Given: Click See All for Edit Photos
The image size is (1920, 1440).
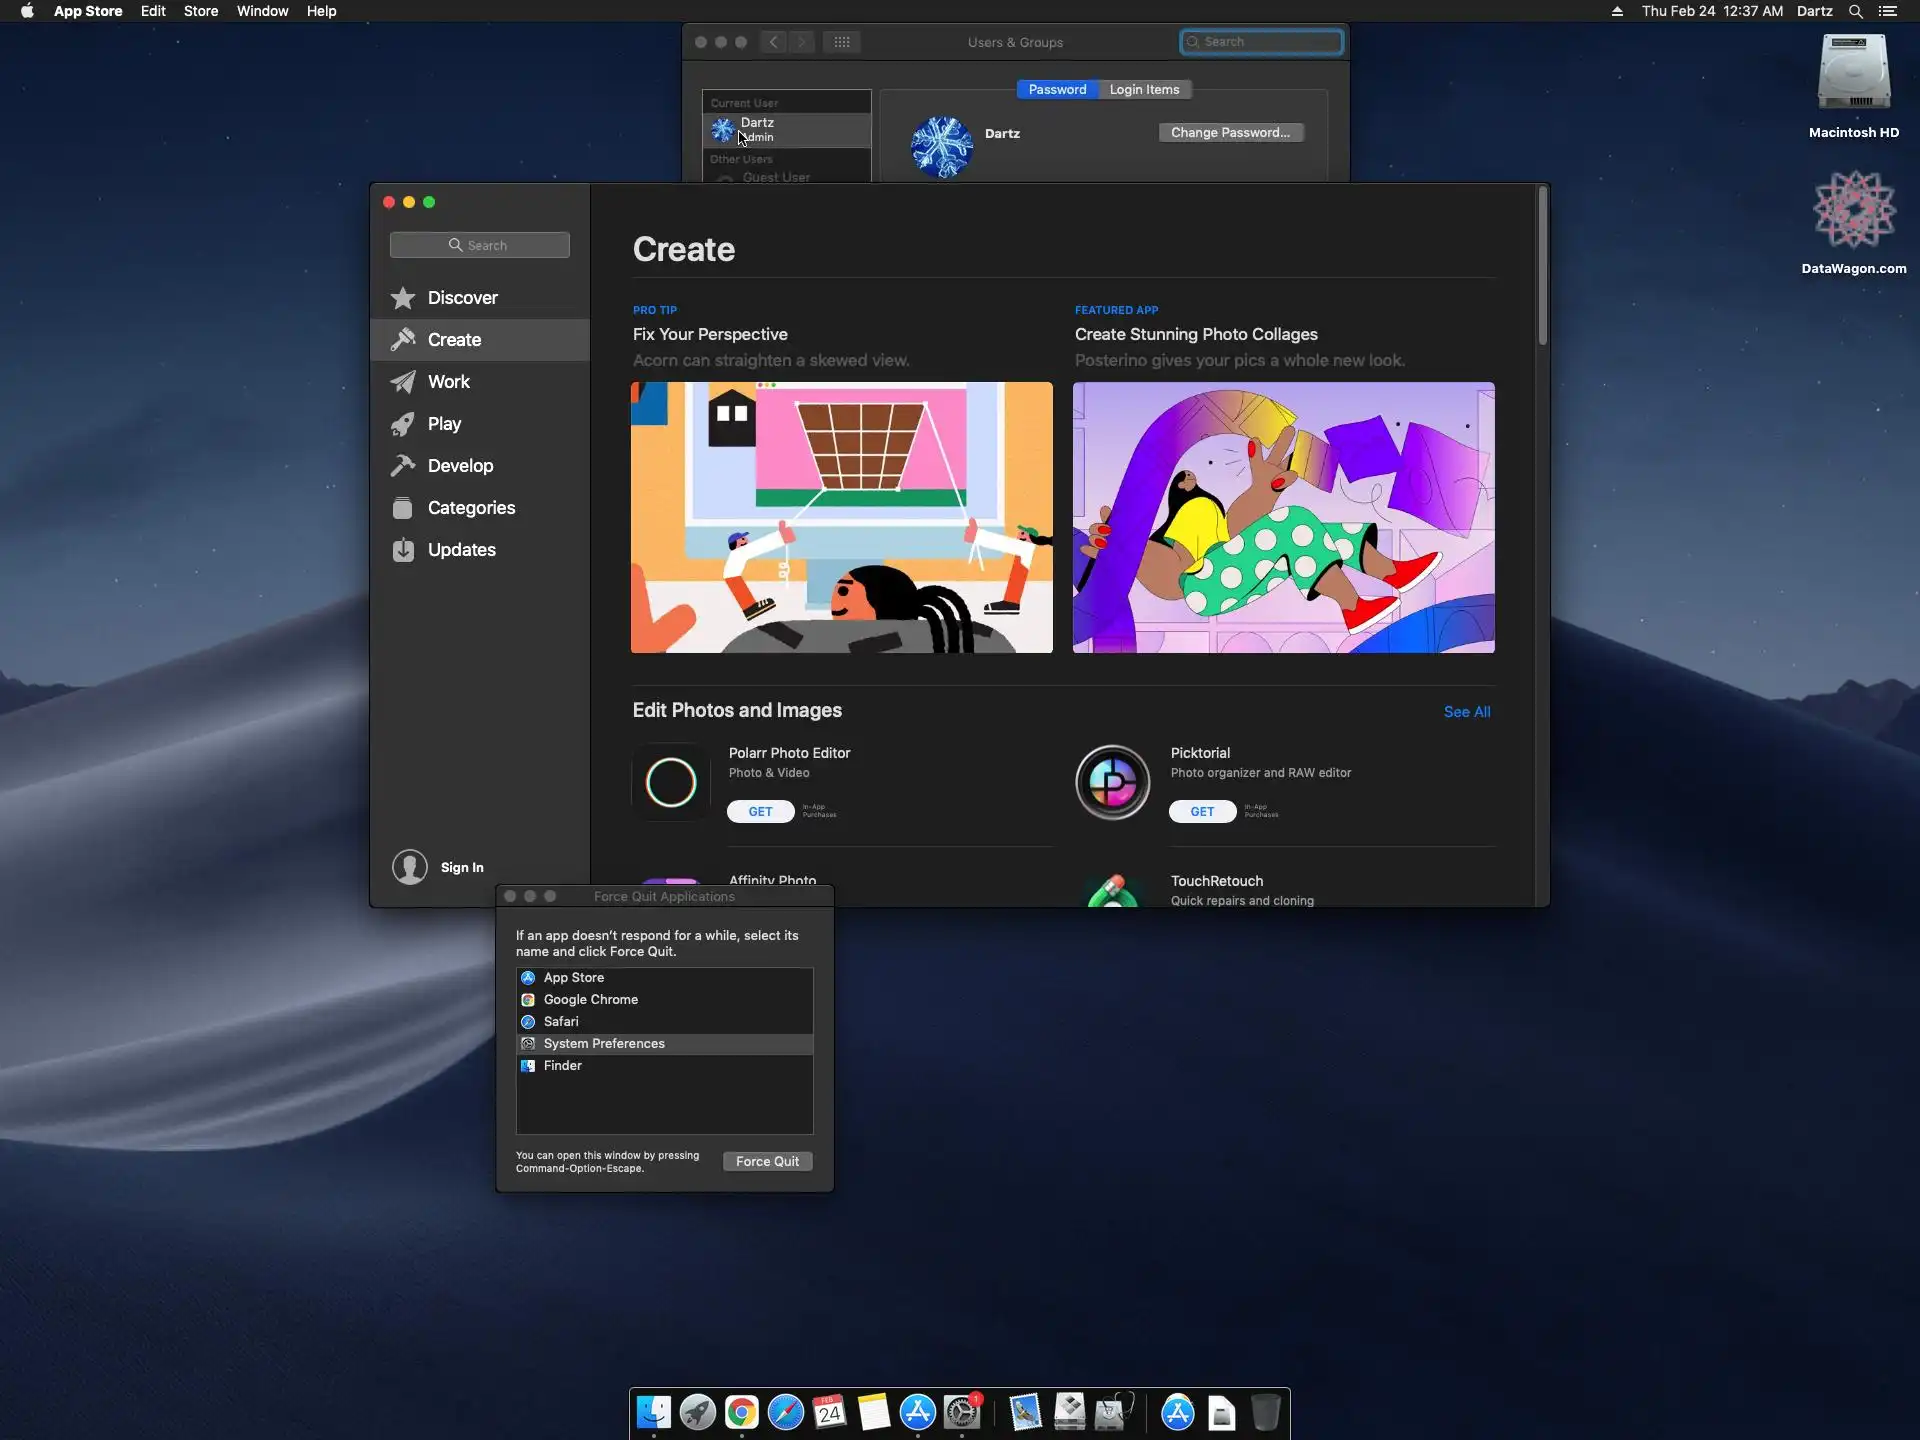Looking at the screenshot, I should point(1466,712).
